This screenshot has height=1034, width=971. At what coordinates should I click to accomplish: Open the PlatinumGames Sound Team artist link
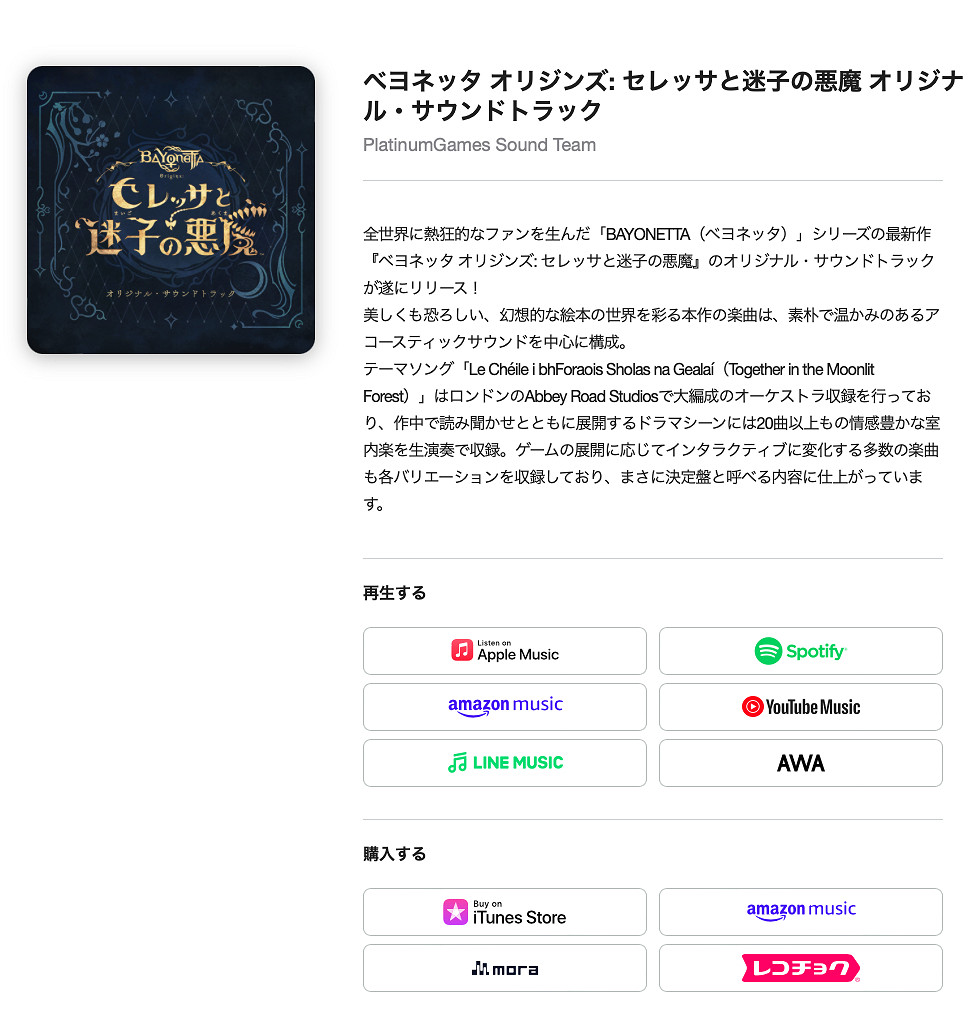(480, 145)
